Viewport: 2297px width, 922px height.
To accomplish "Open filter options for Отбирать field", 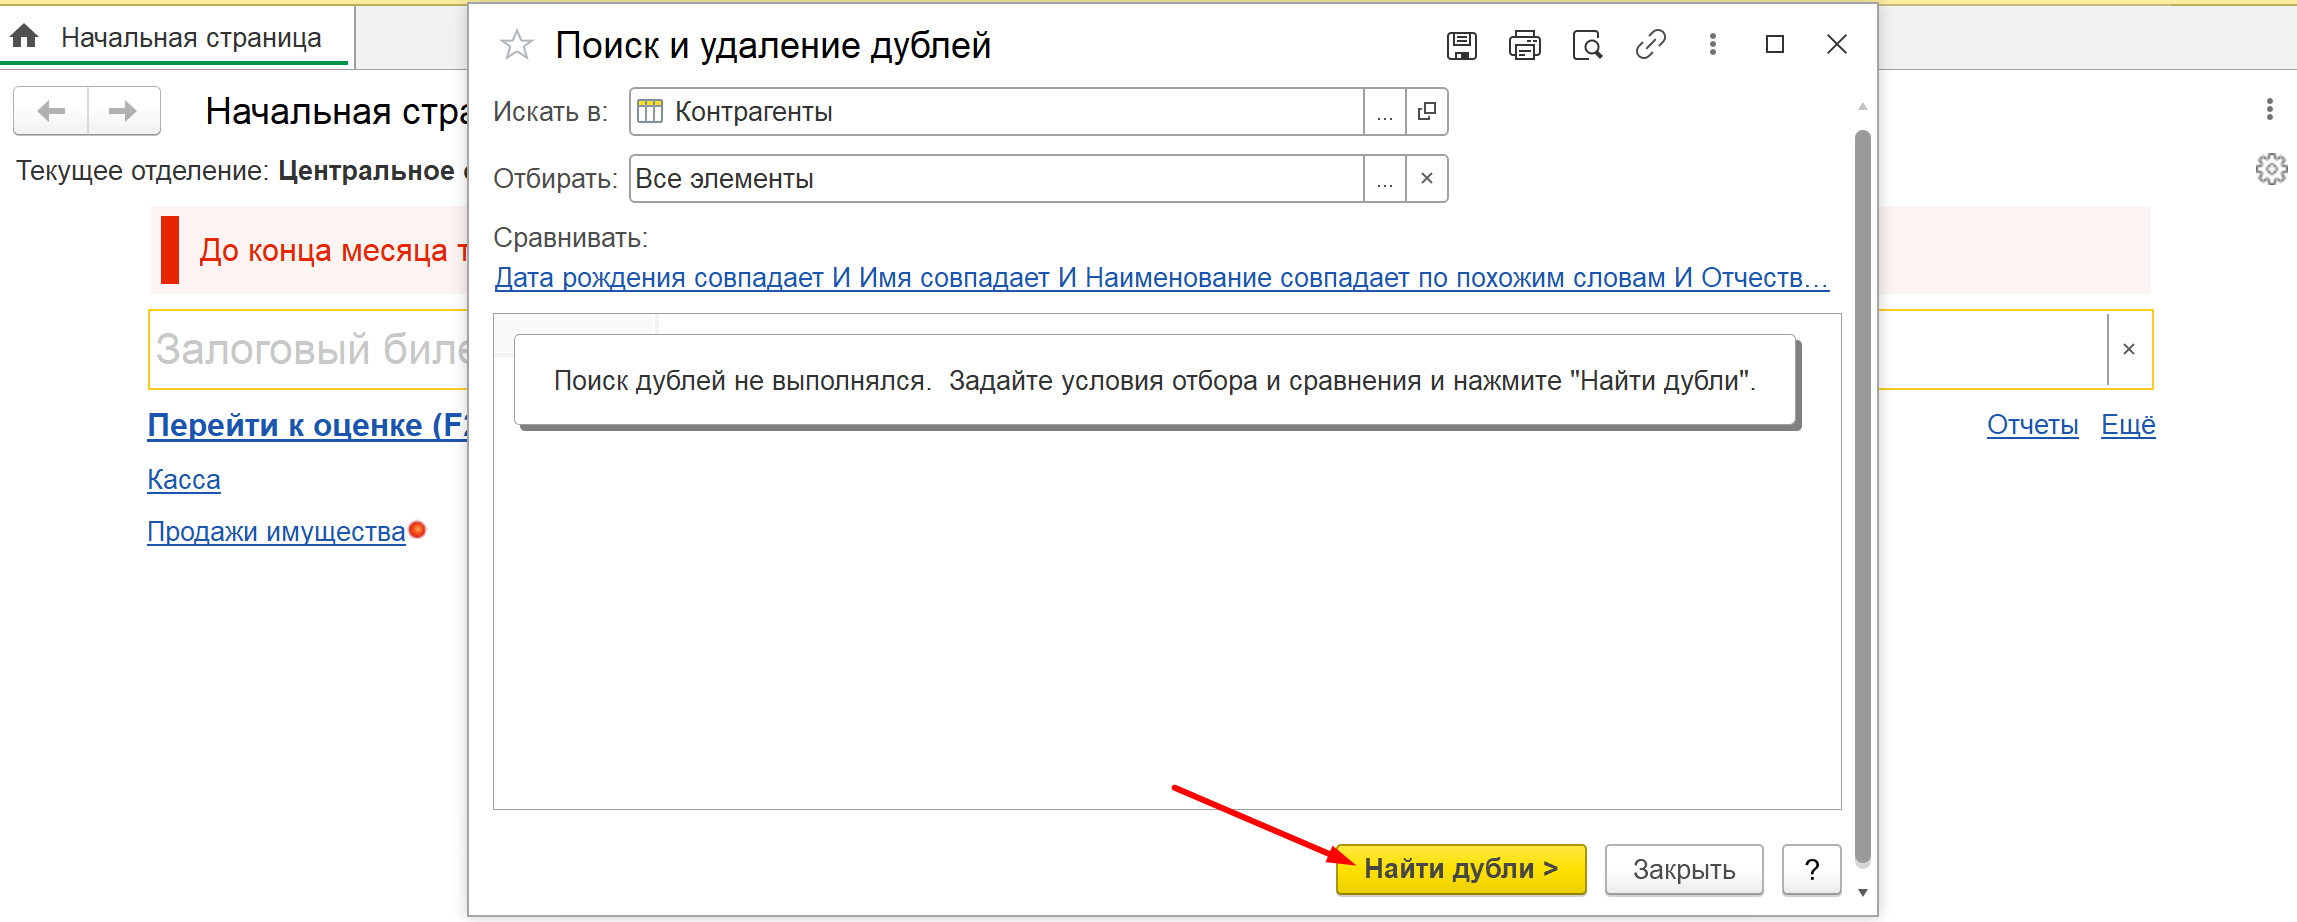I will click(1385, 179).
